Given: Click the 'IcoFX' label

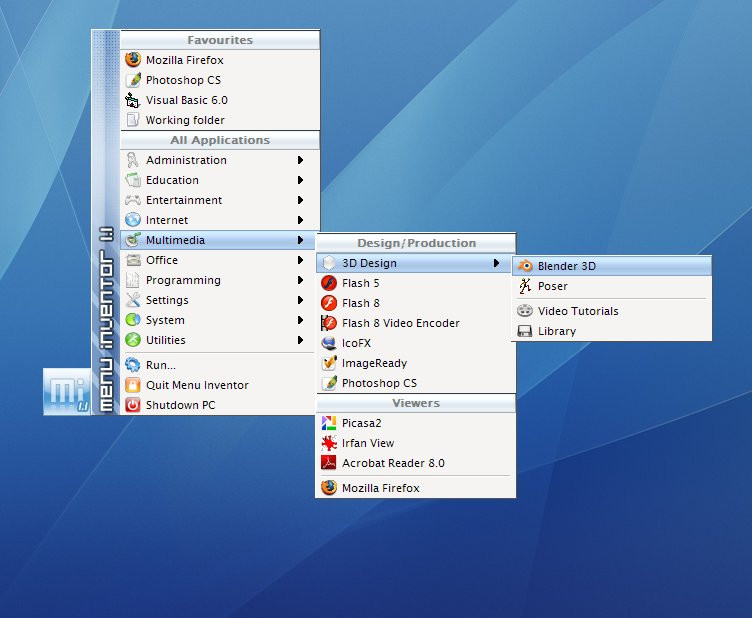Looking at the screenshot, I should [356, 343].
